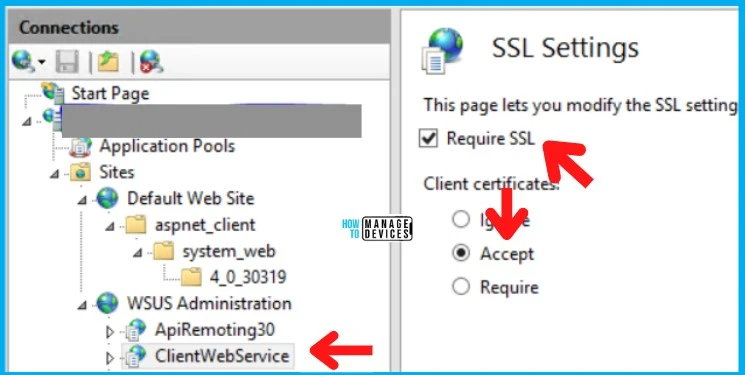Viewport: 745px width, 375px height.
Task: Click the Sites folder icon
Action: click(x=80, y=172)
